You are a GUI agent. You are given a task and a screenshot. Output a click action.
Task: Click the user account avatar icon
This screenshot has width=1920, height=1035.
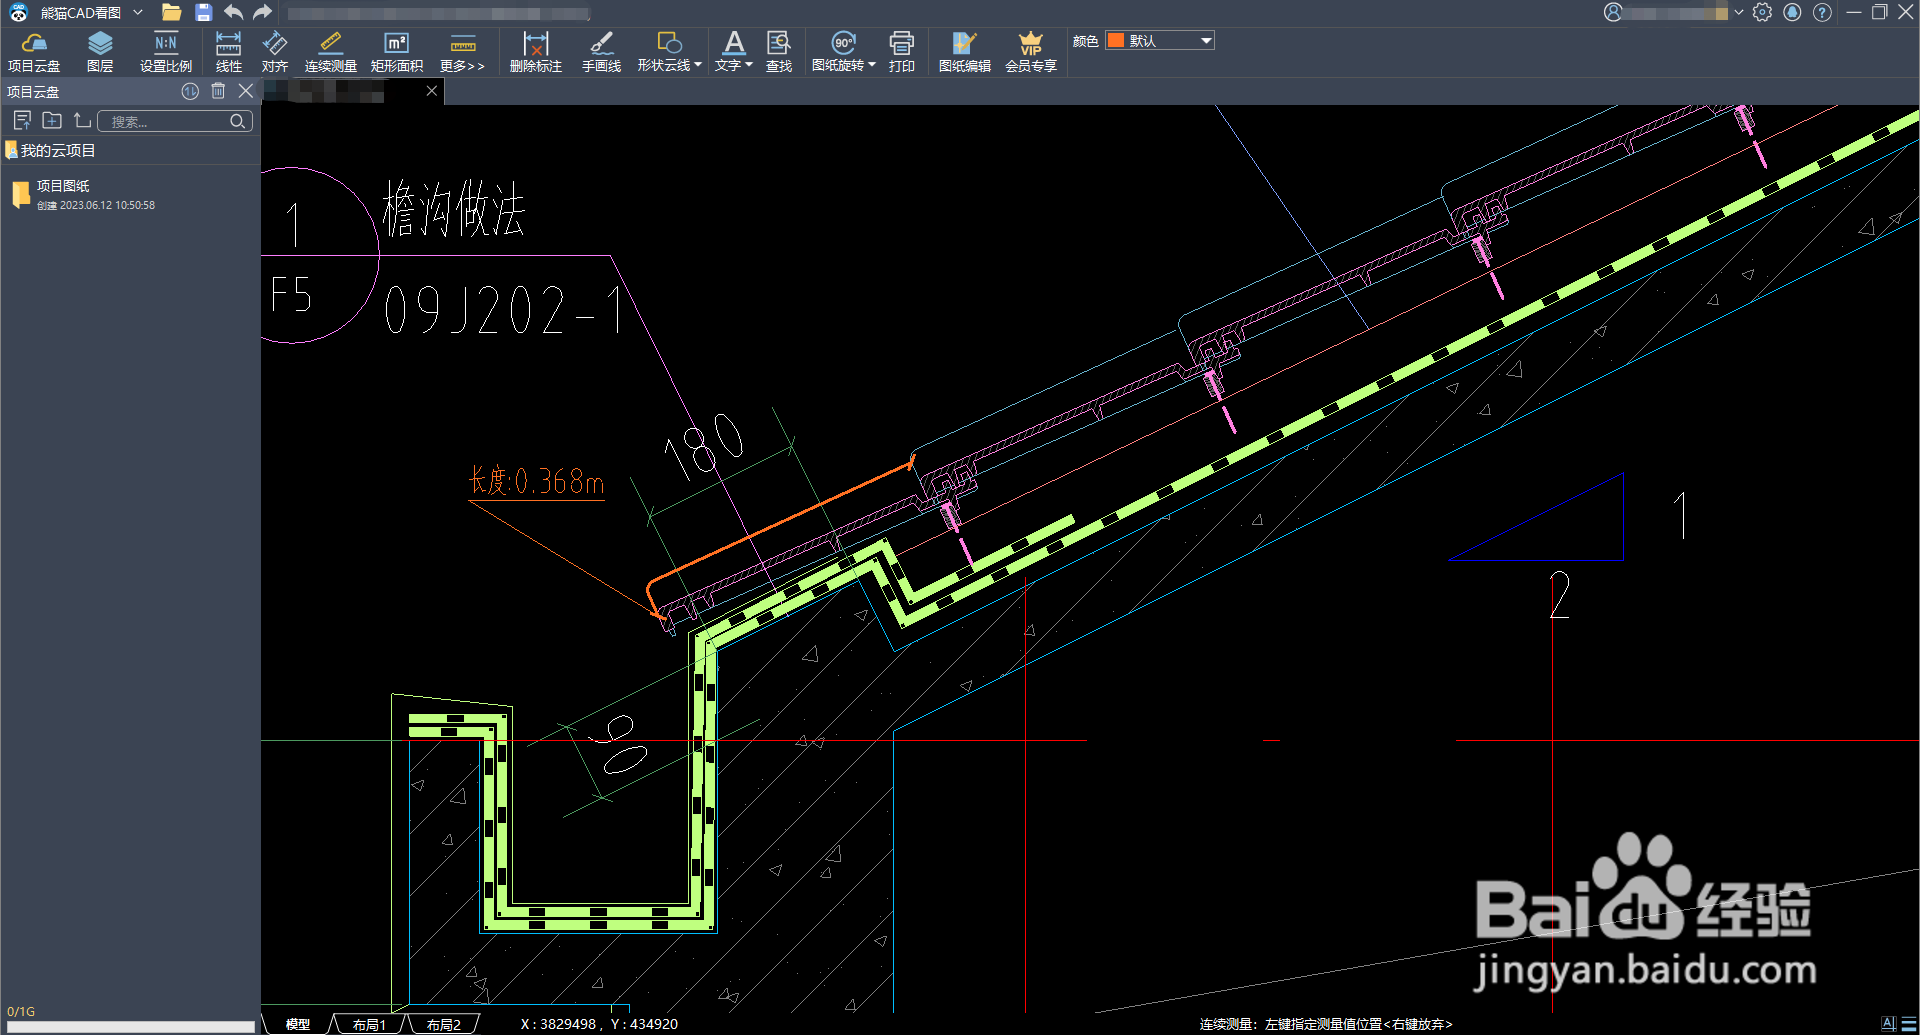pyautogui.click(x=1613, y=12)
